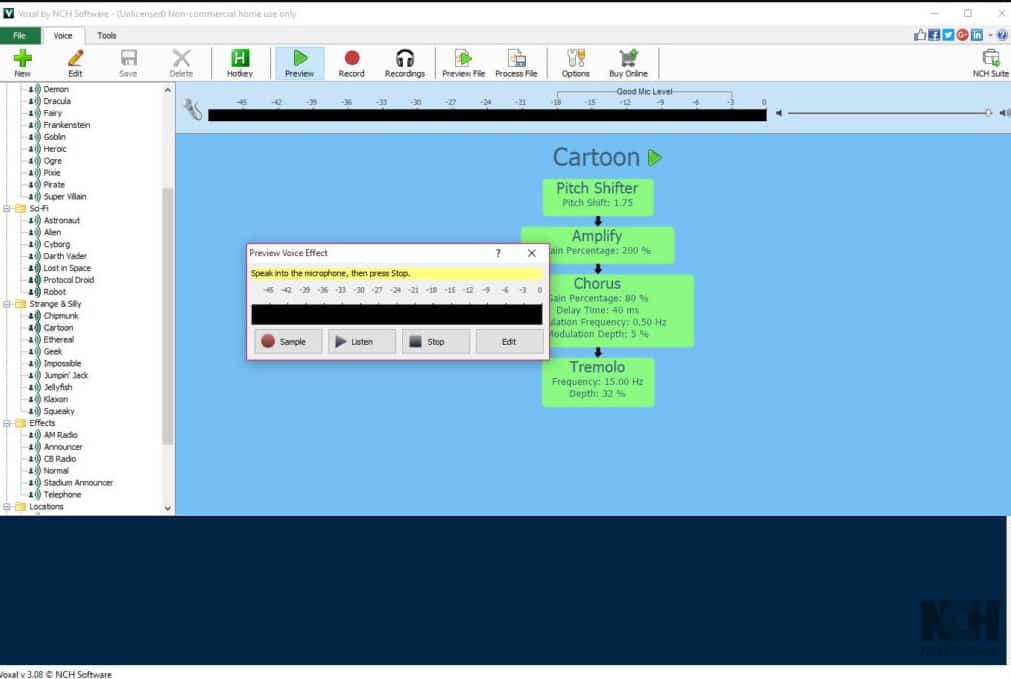Viewport: 1011px width, 679px height.
Task: Open the Options dialog
Action: click(x=576, y=63)
